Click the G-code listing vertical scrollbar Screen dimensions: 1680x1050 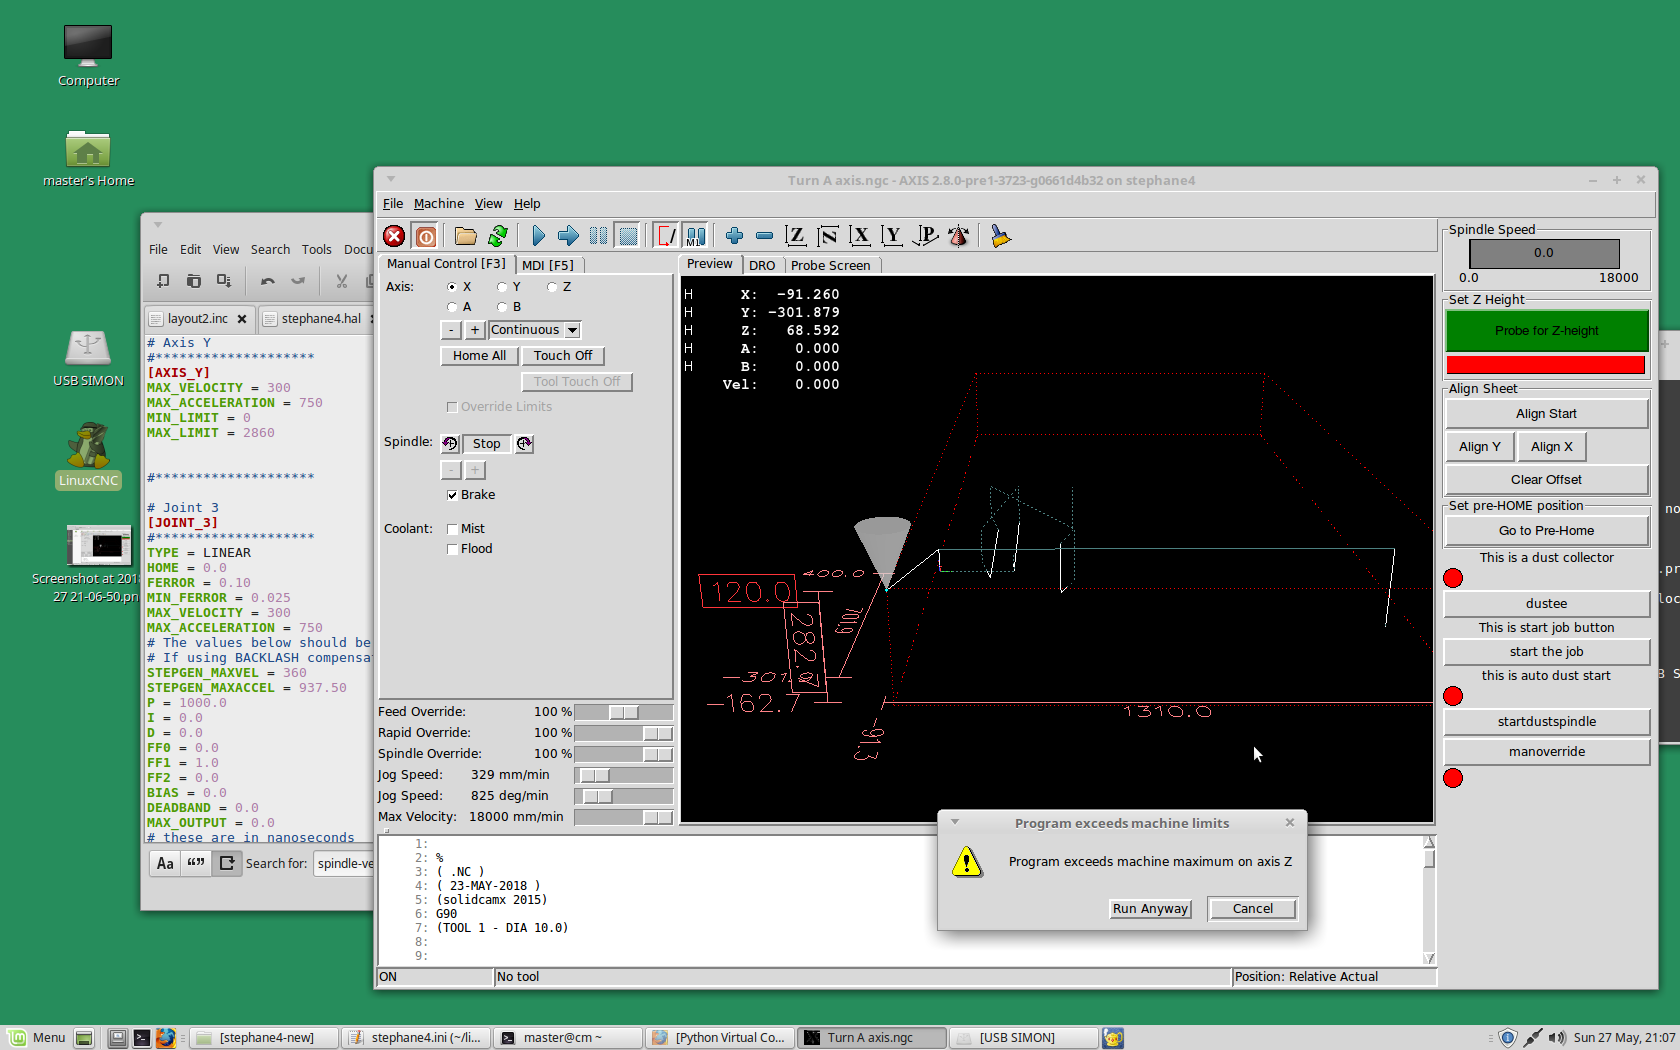pos(1429,900)
